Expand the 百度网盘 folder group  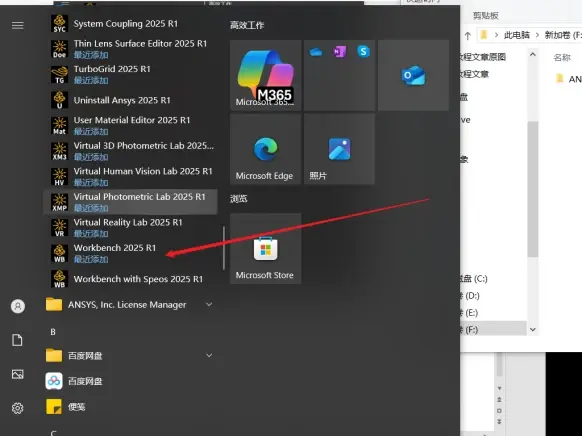click(x=130, y=356)
